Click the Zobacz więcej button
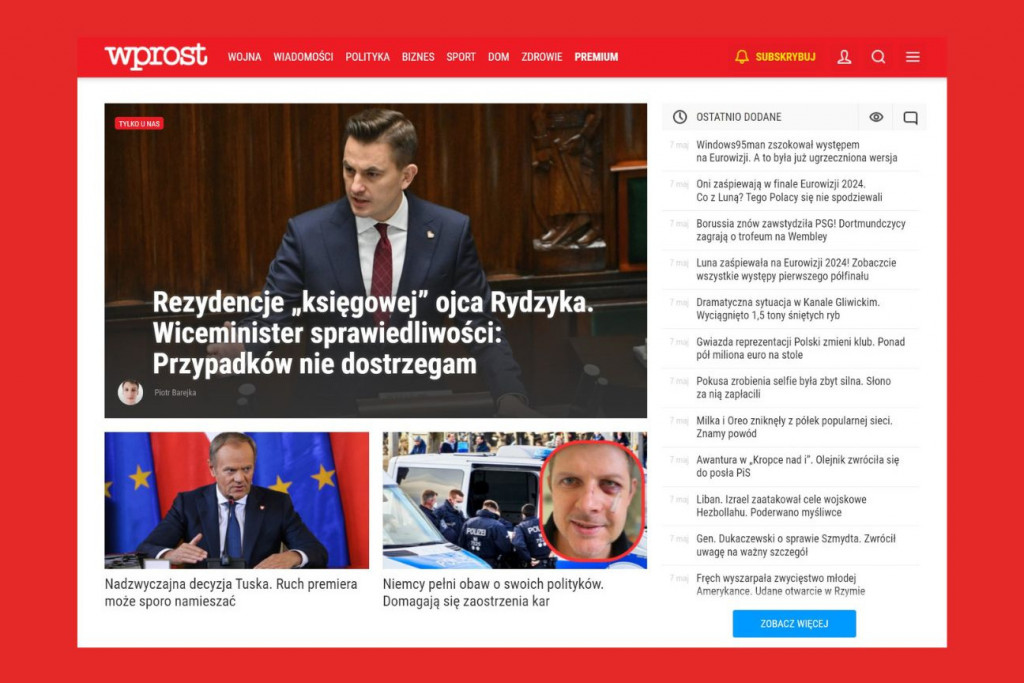The width and height of the screenshot is (1024, 683). 794,624
